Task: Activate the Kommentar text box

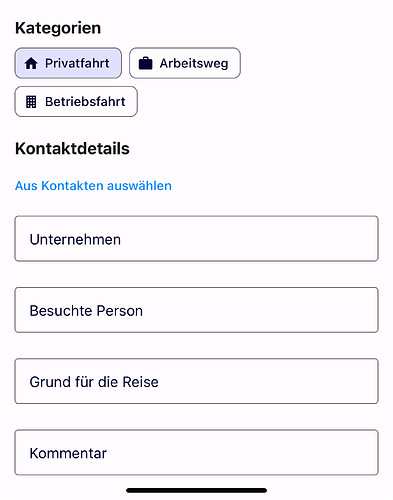Action: (196, 452)
